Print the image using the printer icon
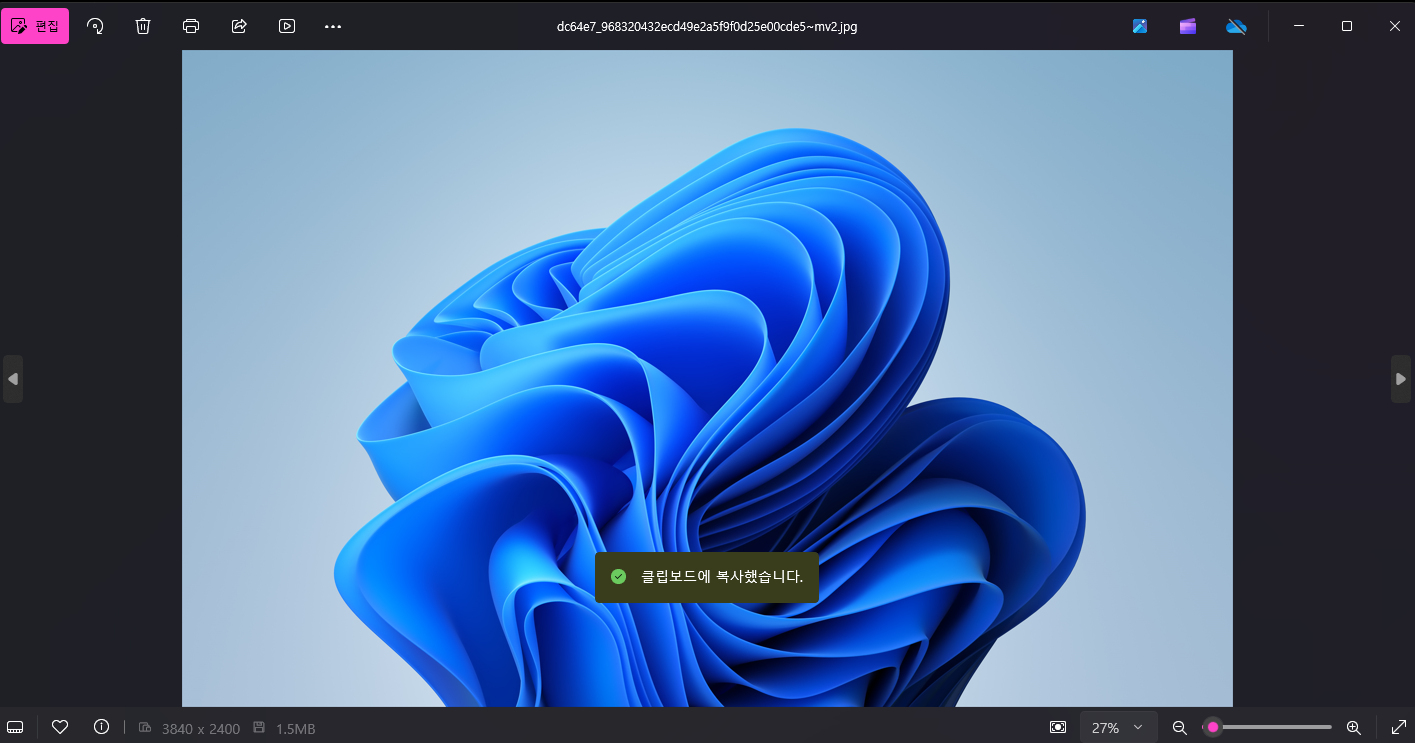Viewport: 1415px width, 743px height. (x=191, y=26)
